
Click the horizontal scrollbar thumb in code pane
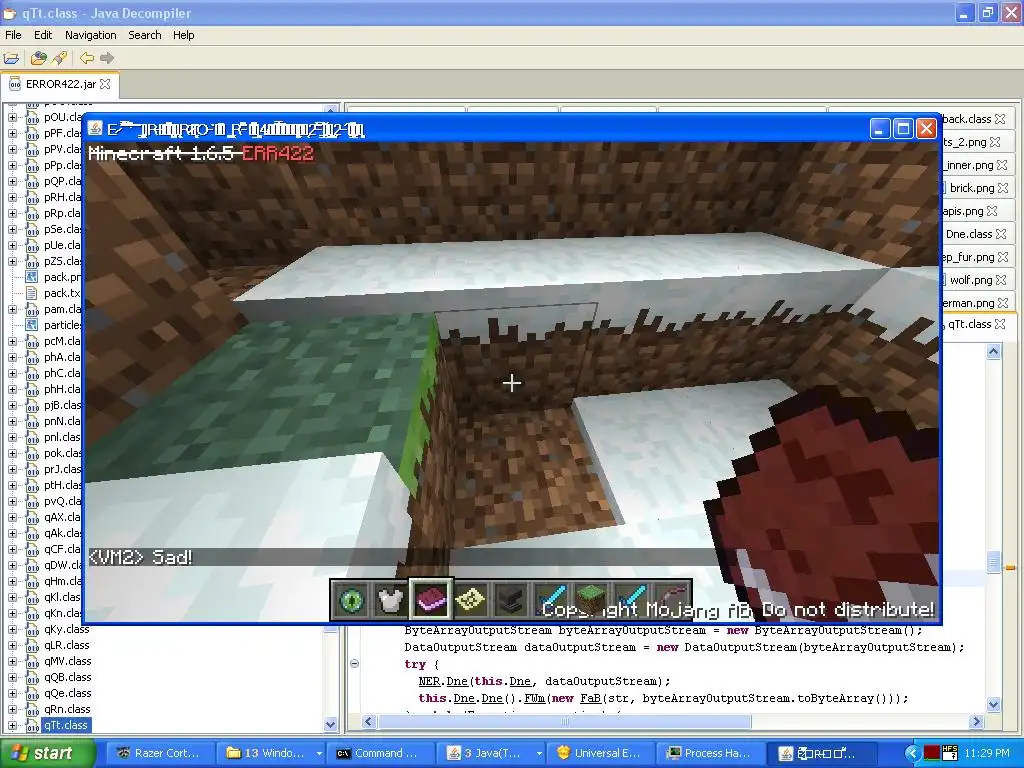pyautogui.click(x=565, y=722)
